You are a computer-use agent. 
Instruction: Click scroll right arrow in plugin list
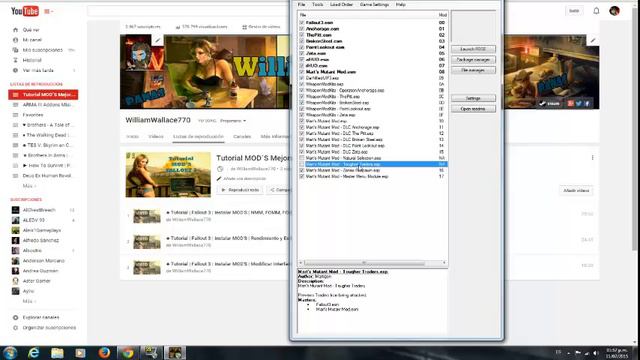444,263
